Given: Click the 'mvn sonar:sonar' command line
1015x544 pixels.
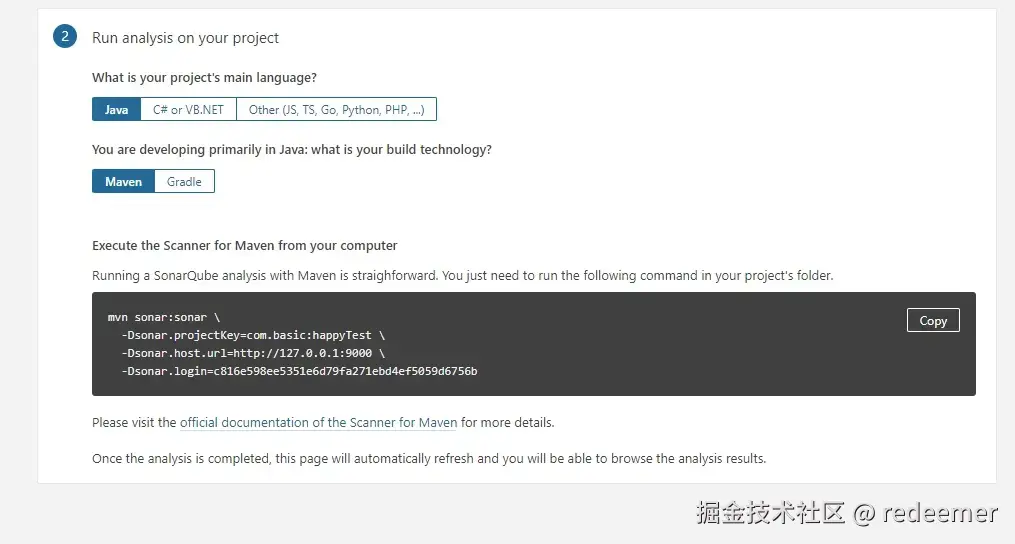Looking at the screenshot, I should [163, 317].
